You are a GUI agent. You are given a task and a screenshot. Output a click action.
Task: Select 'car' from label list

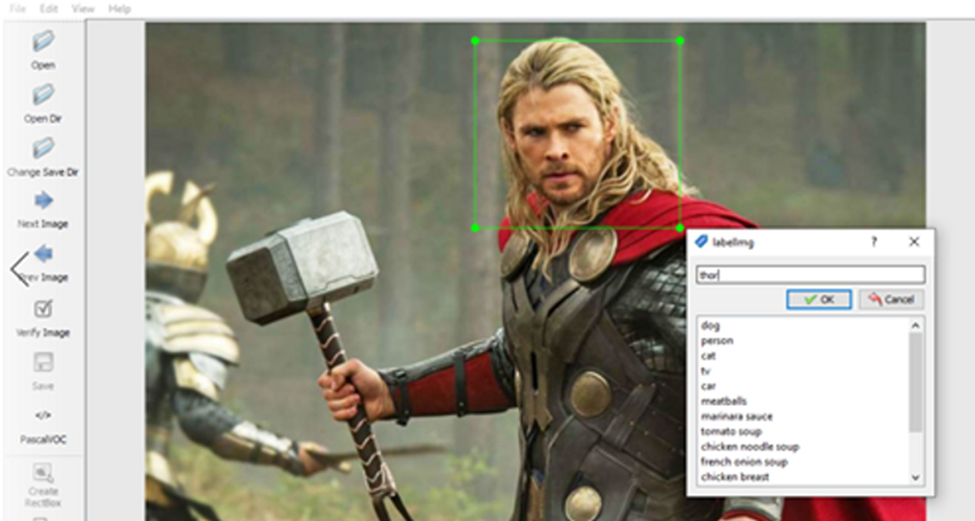click(708, 386)
